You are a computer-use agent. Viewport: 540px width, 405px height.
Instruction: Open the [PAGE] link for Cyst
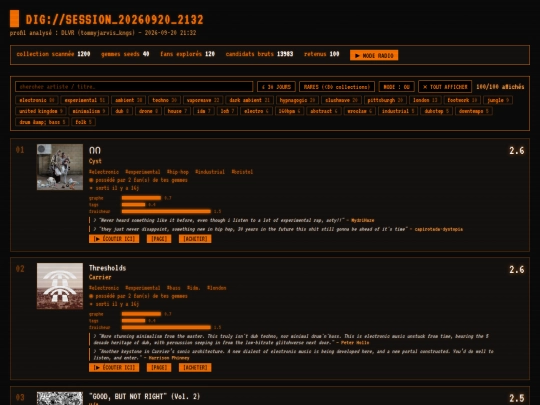click(159, 239)
